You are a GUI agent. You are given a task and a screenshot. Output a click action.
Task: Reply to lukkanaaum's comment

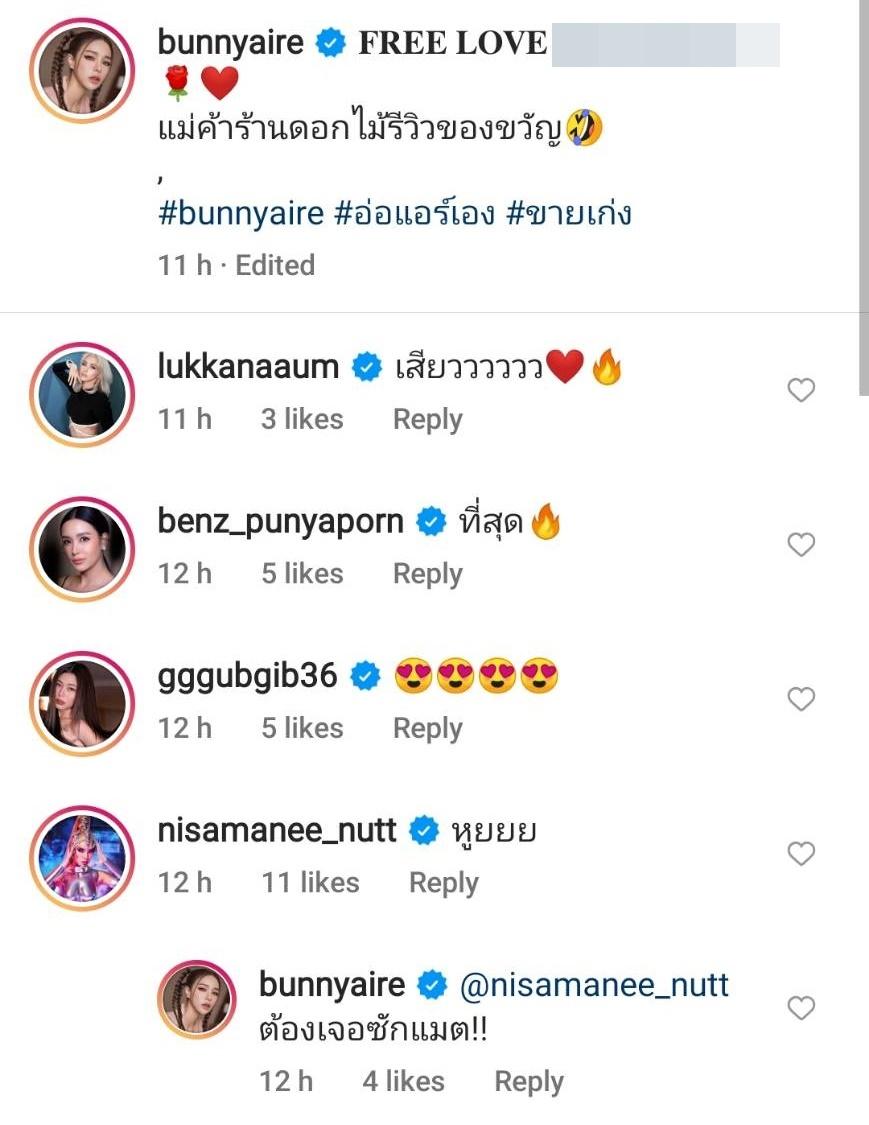[x=427, y=420]
